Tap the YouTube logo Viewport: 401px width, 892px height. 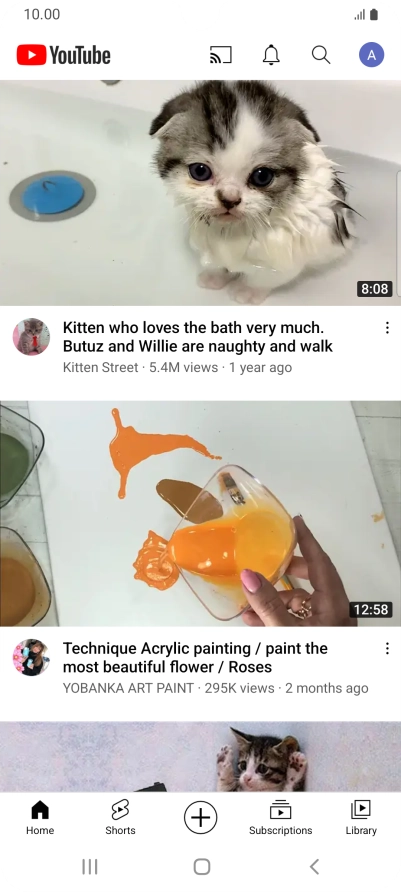(64, 55)
